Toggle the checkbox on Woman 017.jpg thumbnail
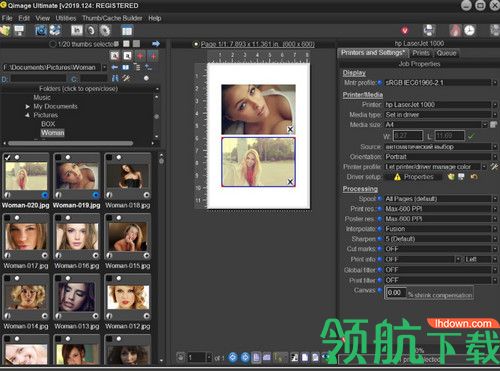 (7, 218)
